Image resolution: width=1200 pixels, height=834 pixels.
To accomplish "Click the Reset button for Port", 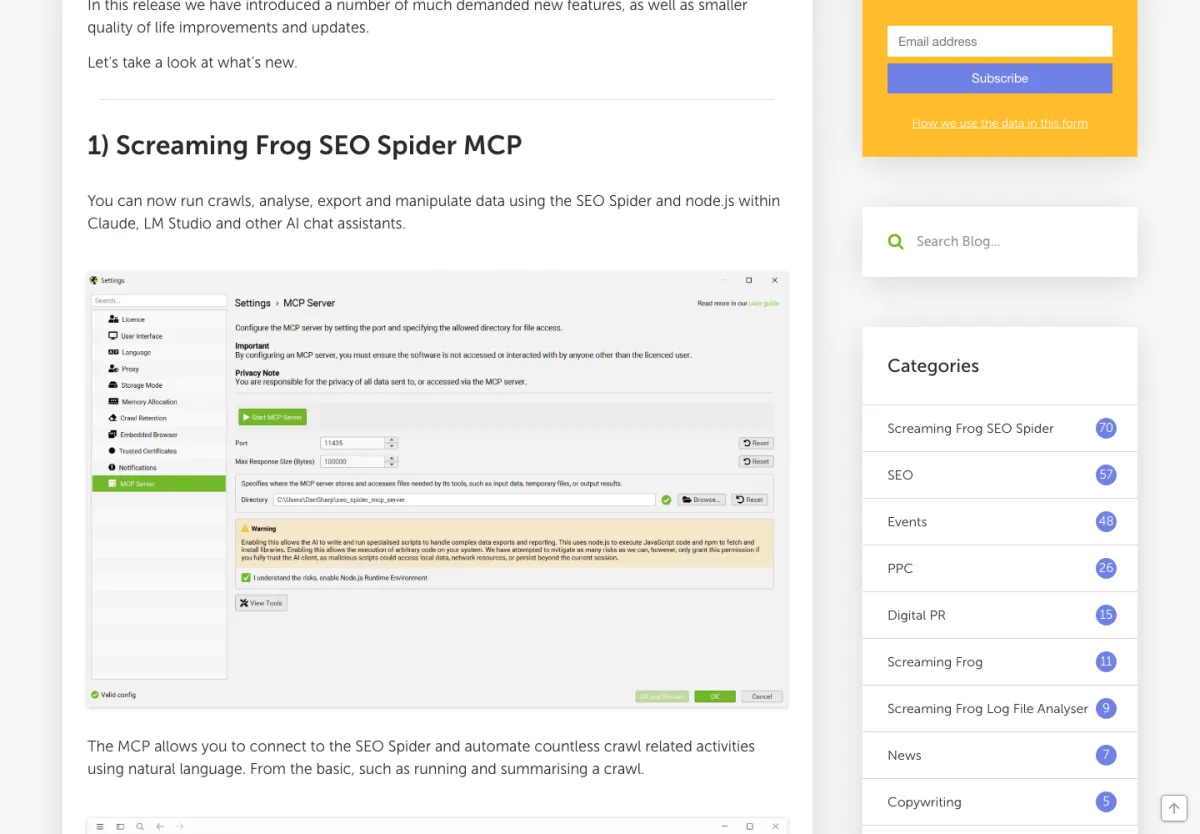I will pos(756,443).
